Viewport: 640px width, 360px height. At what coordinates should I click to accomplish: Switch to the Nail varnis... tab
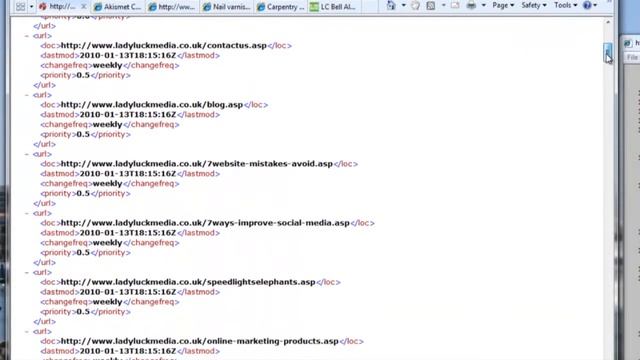click(x=227, y=7)
